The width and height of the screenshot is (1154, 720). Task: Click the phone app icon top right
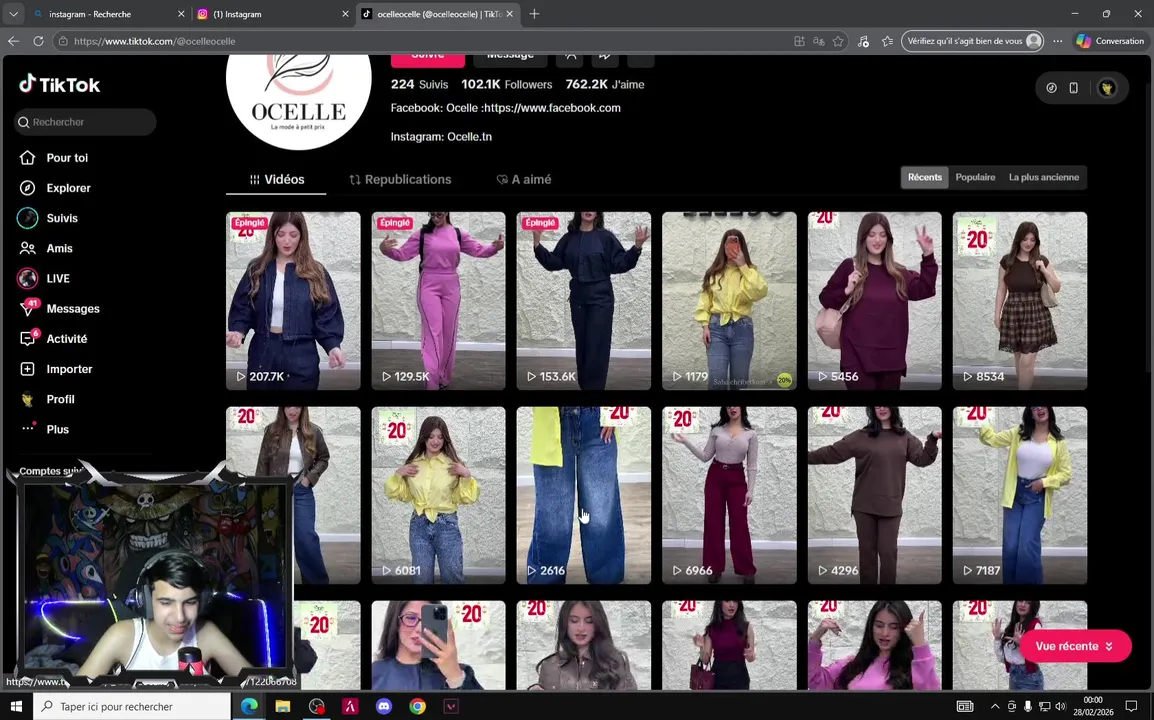[1074, 88]
